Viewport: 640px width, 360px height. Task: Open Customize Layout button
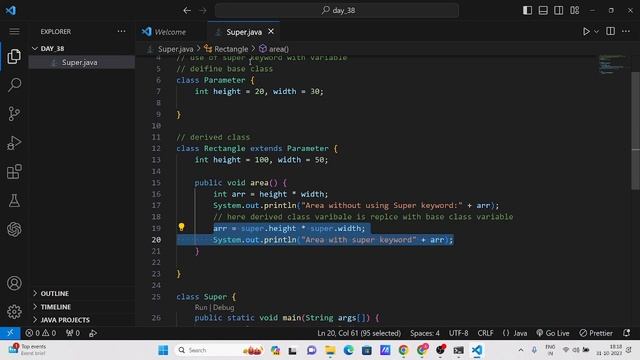[x=574, y=10]
